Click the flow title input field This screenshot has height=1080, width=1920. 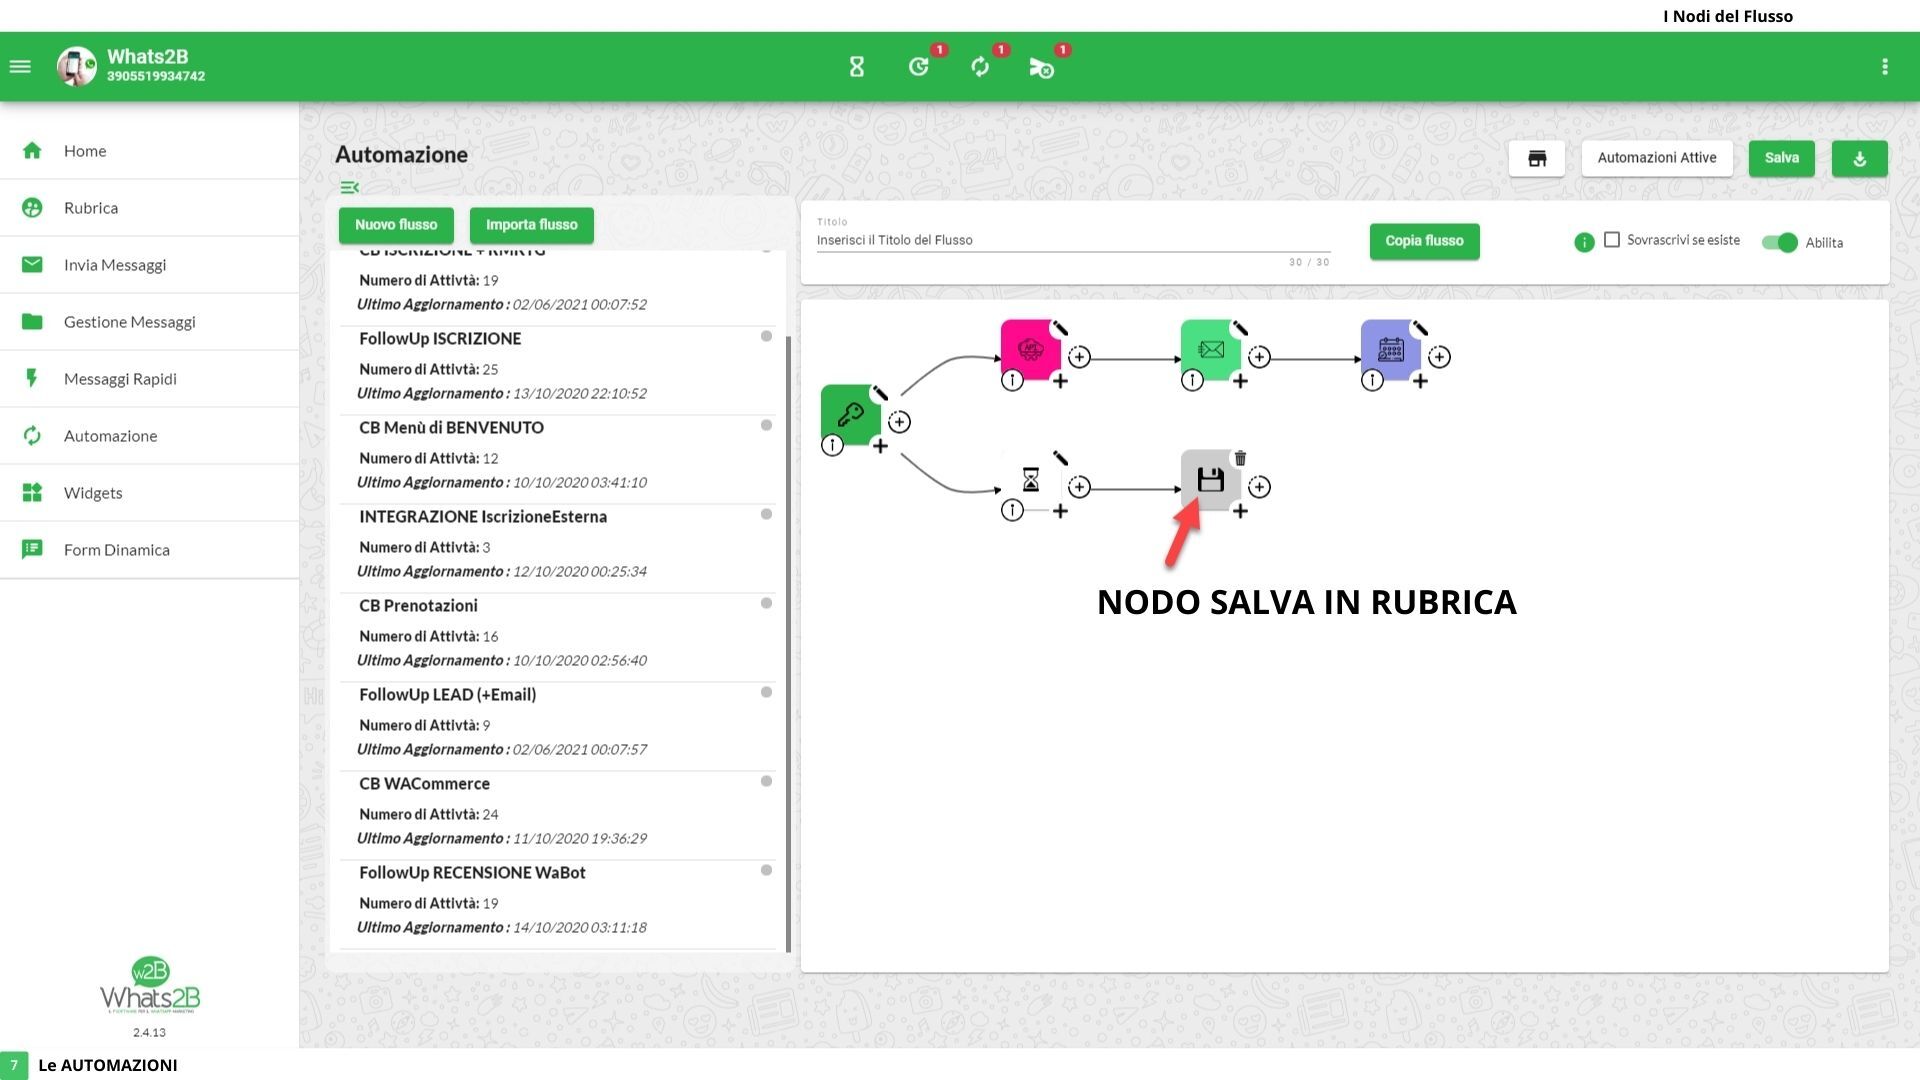(1073, 240)
